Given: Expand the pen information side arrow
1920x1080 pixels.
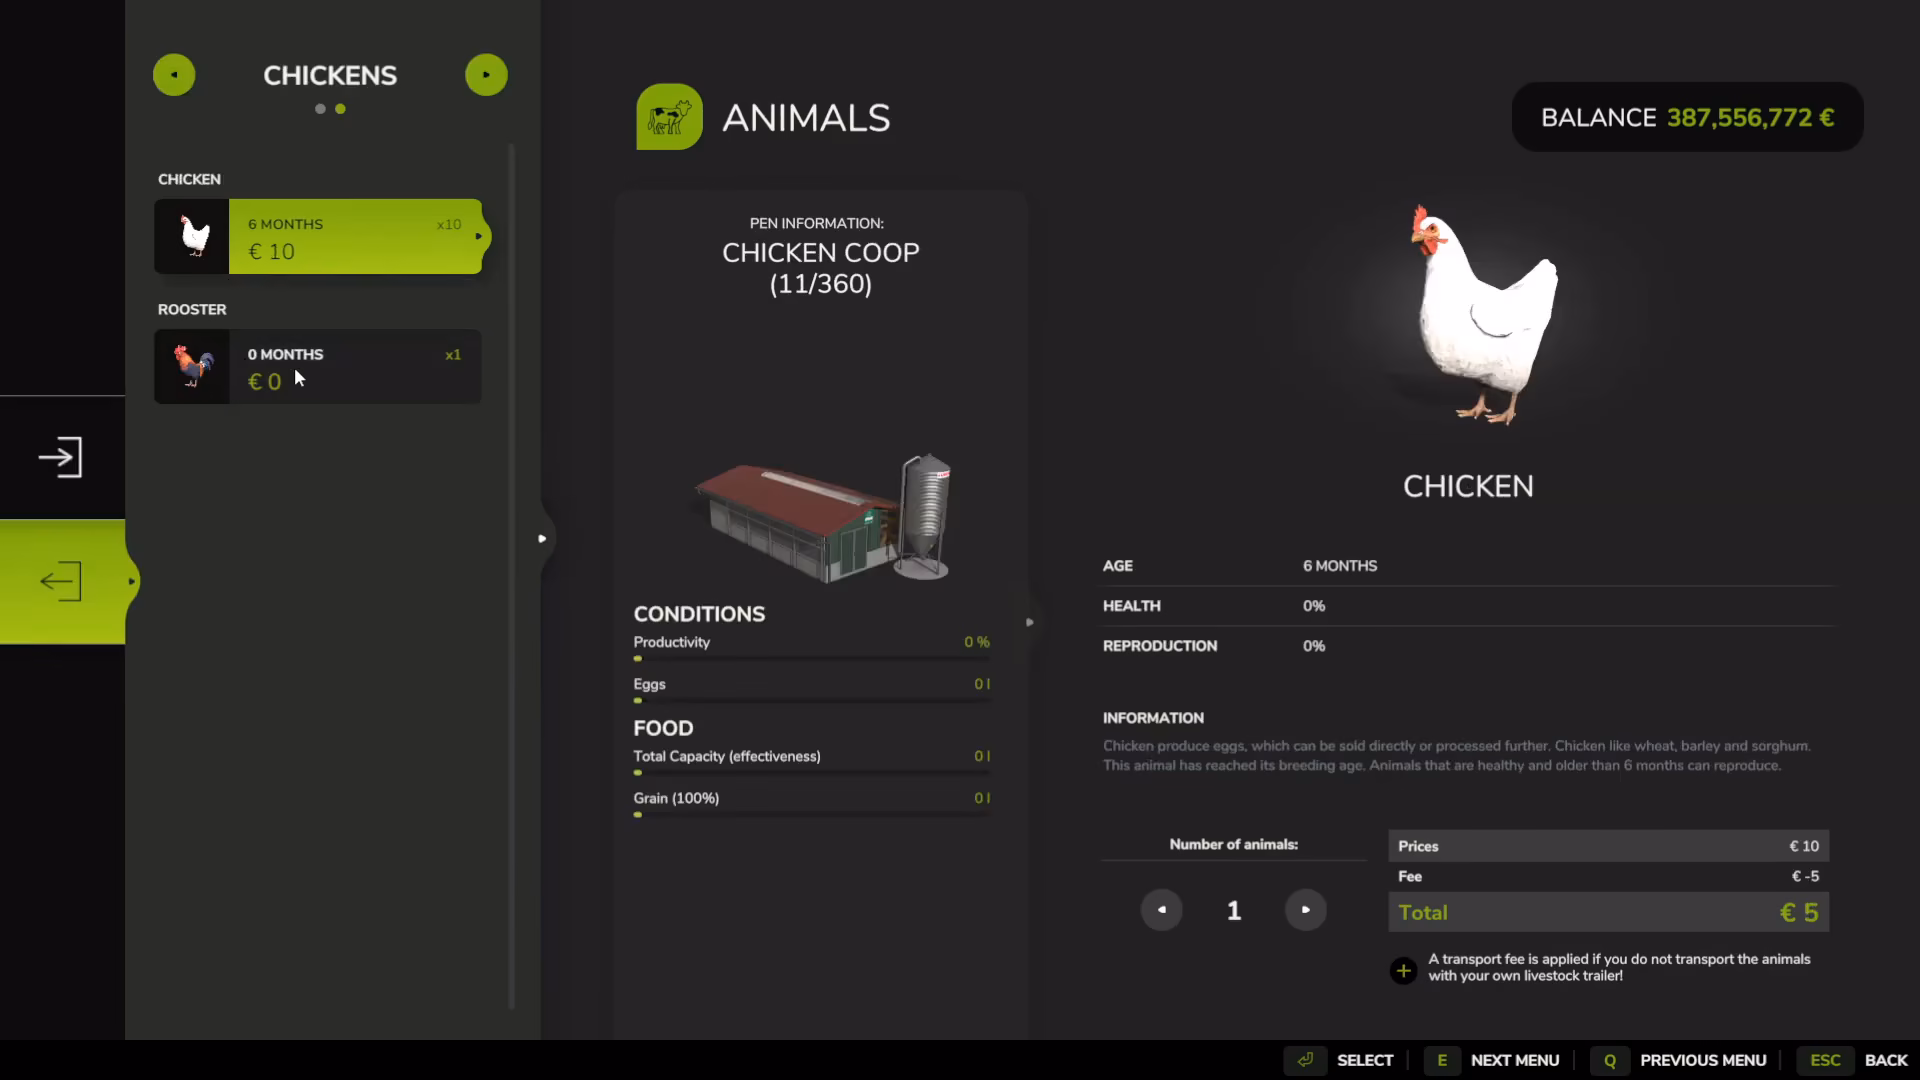Looking at the screenshot, I should [1029, 622].
